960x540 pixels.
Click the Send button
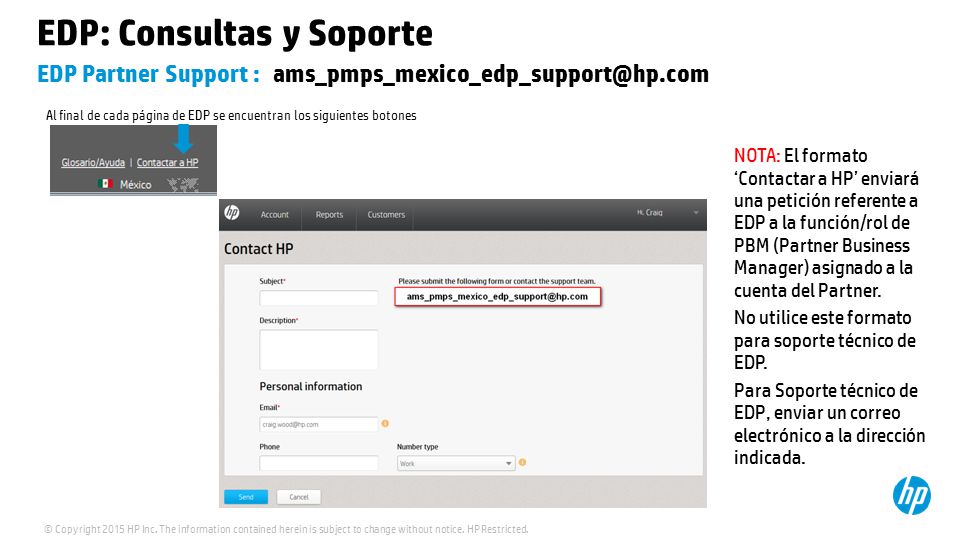(246, 497)
